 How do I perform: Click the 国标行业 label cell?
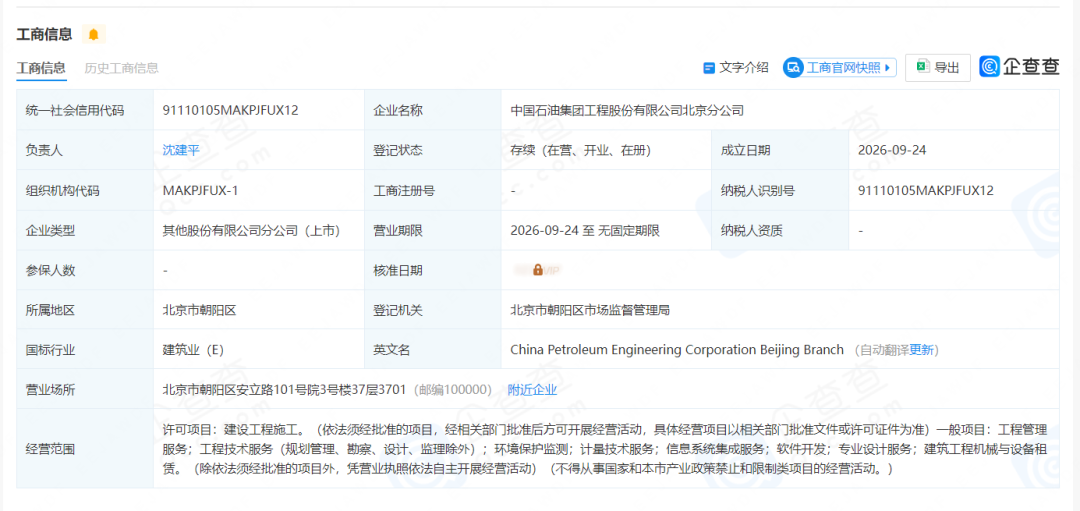tap(85, 350)
